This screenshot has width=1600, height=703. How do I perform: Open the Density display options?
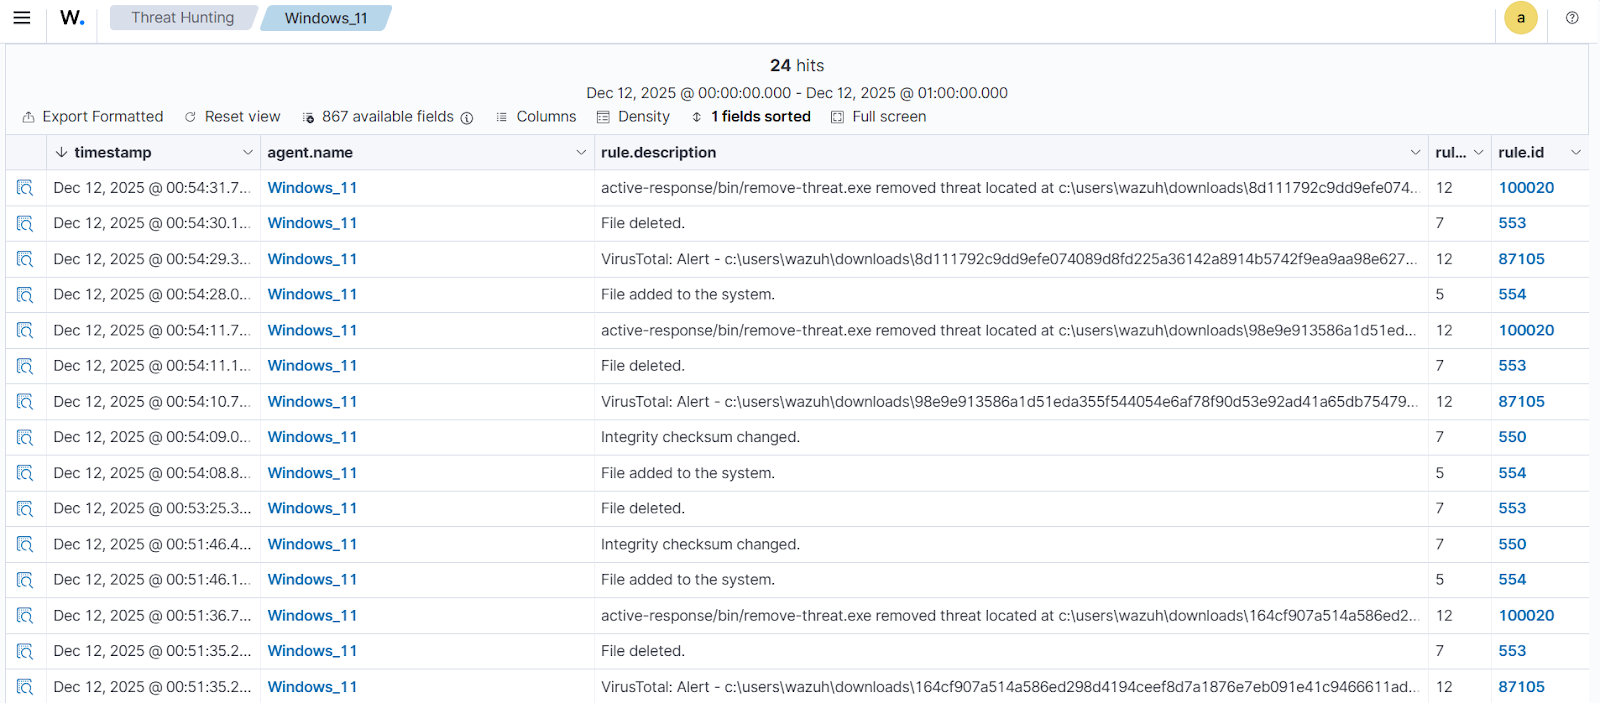[x=633, y=117]
